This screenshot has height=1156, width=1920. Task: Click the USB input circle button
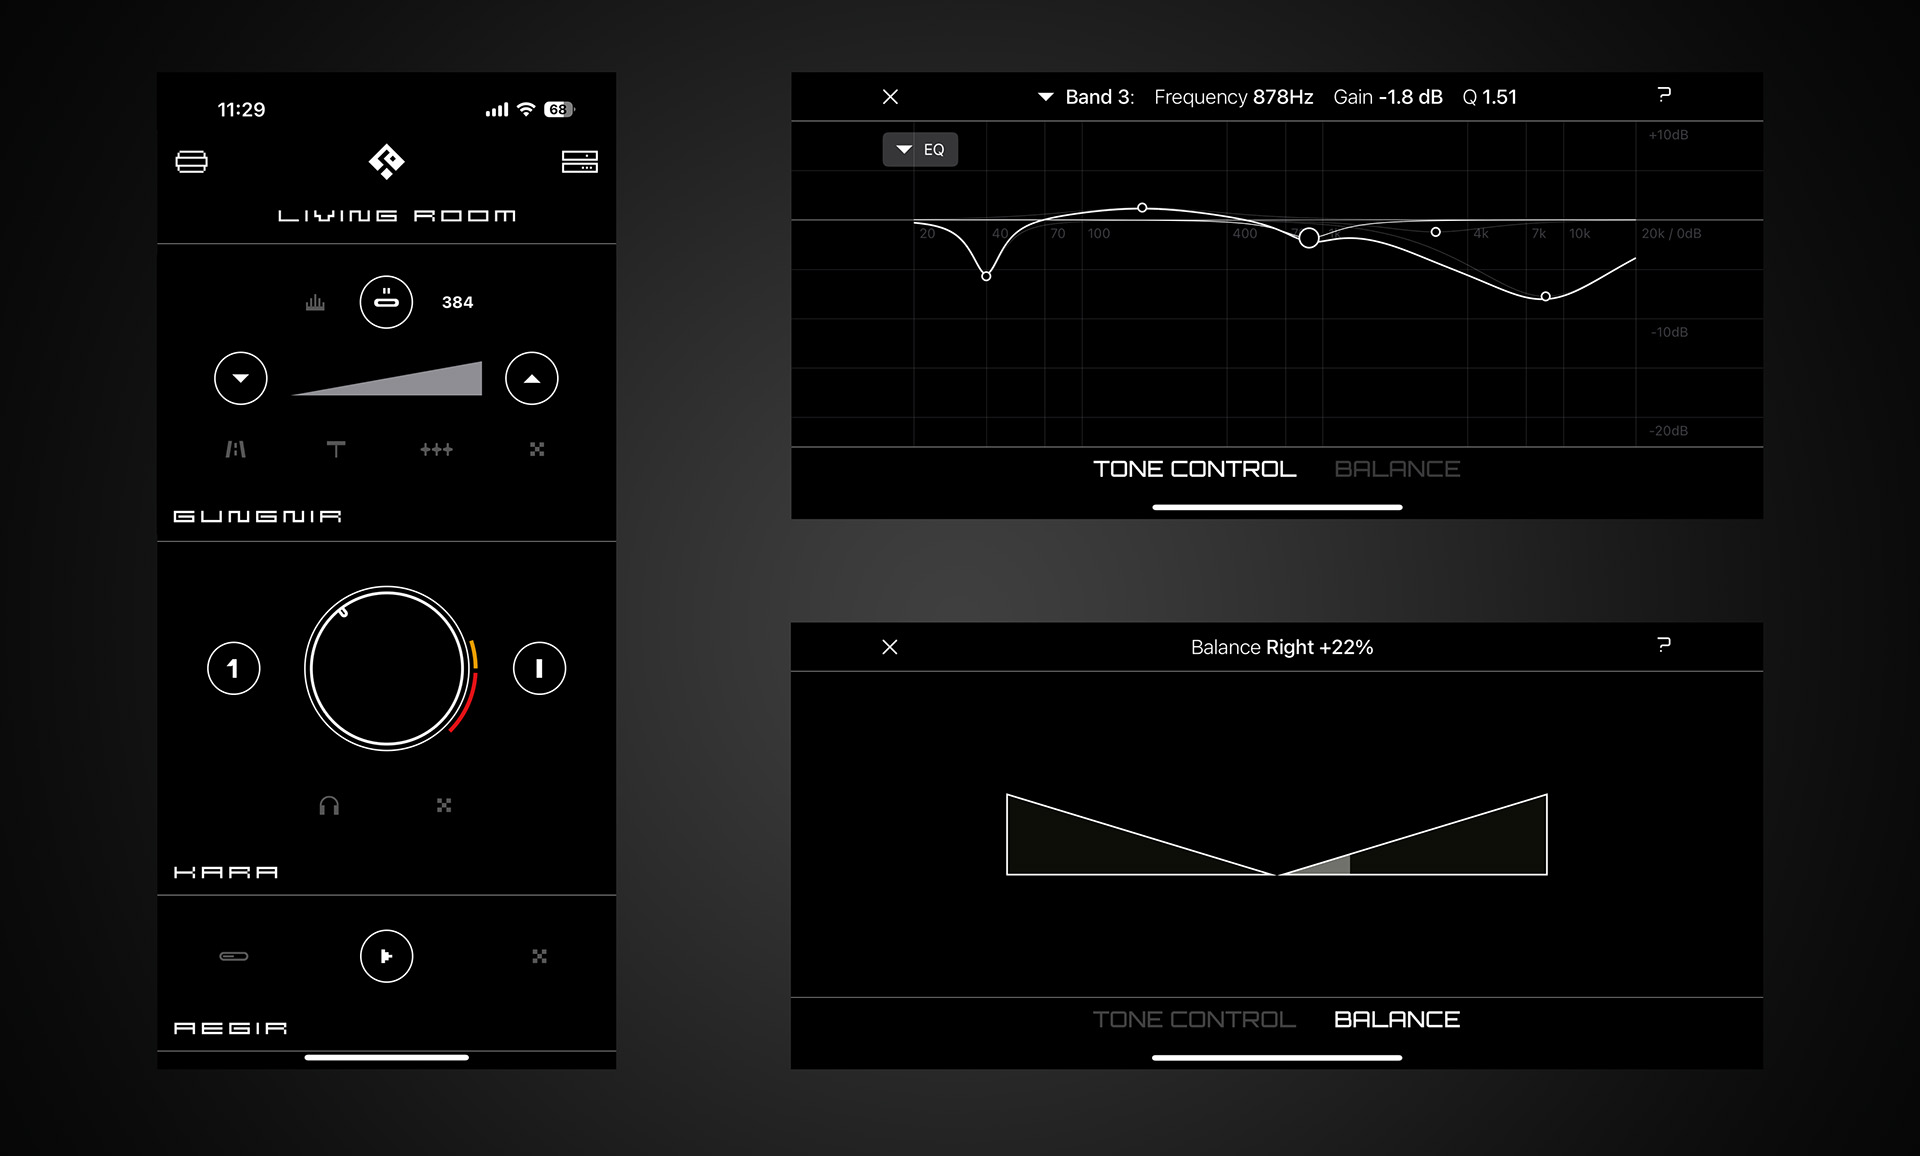386,302
